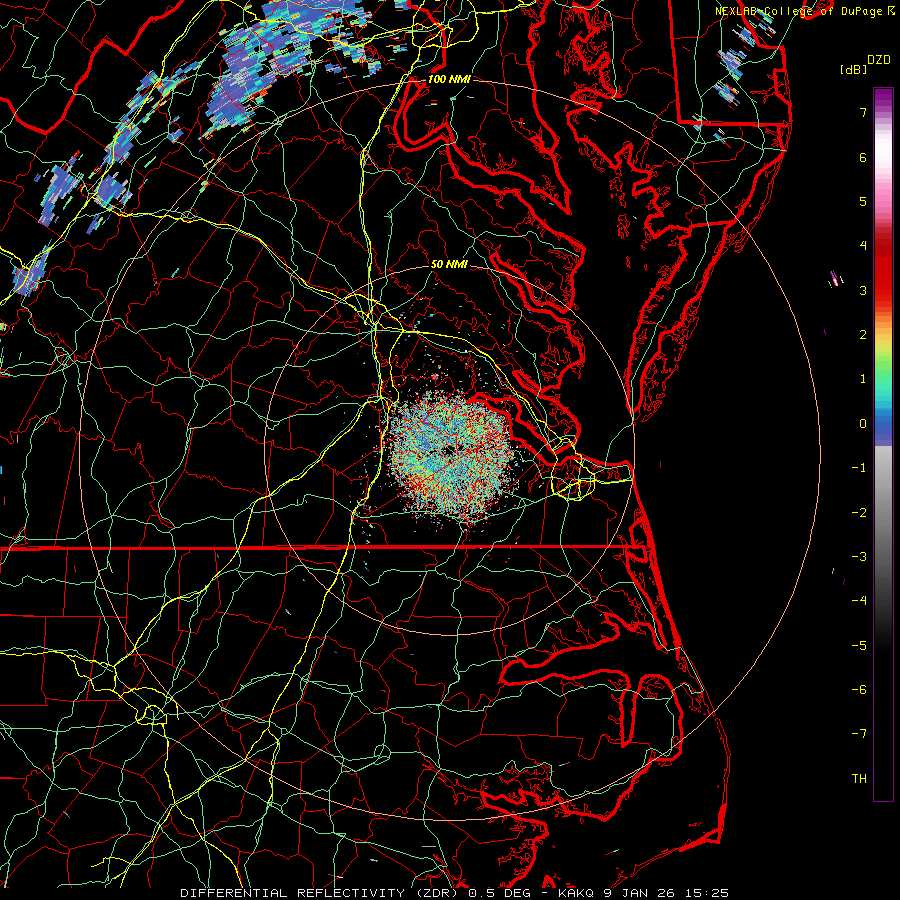Select the "-7" scale value
900x900 pixels.
click(859, 734)
